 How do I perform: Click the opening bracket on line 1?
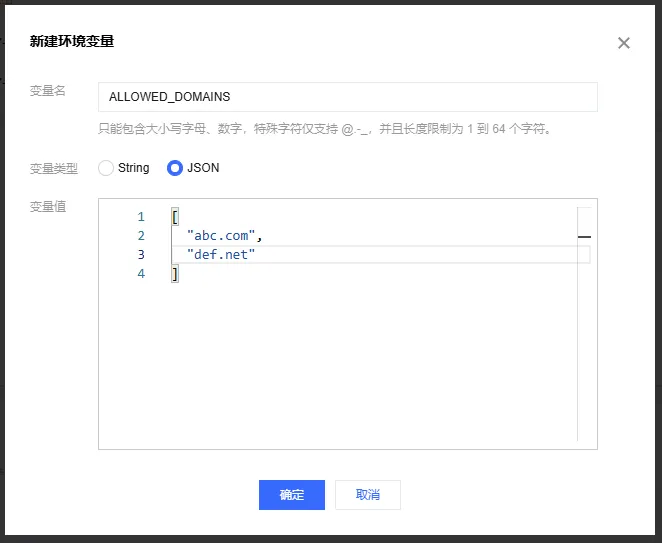click(175, 217)
